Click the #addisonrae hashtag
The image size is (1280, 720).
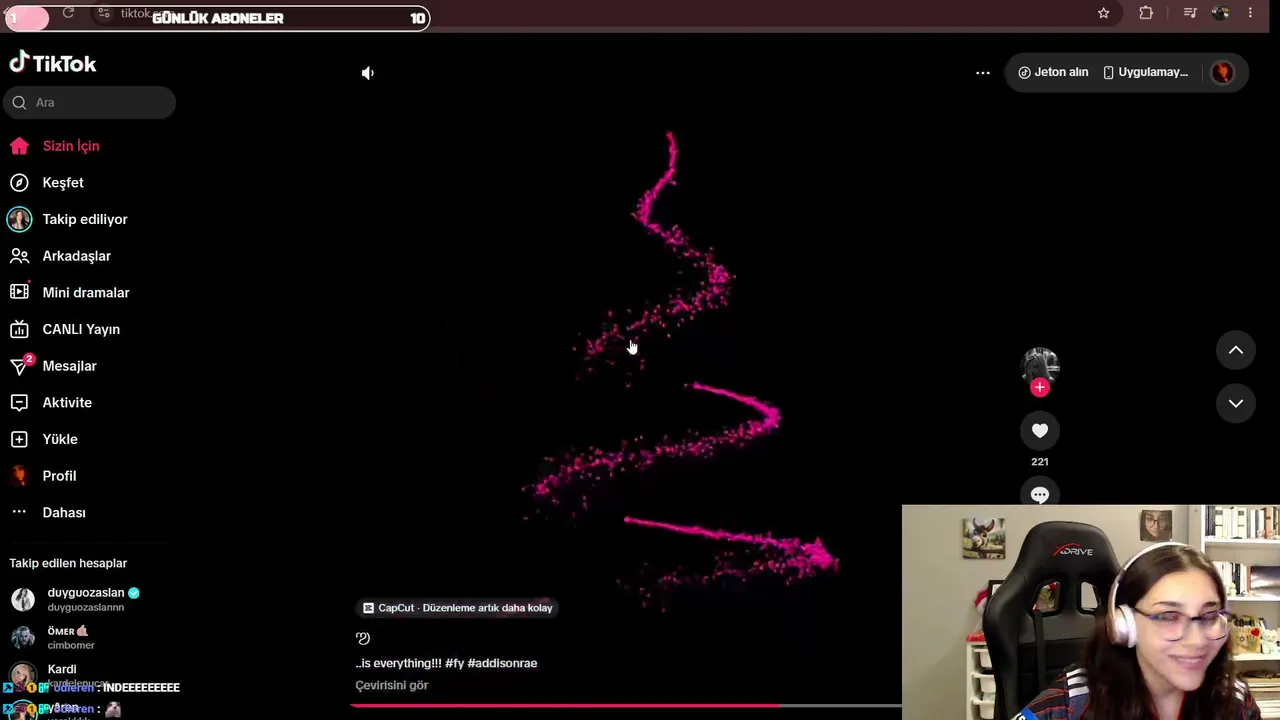[502, 663]
